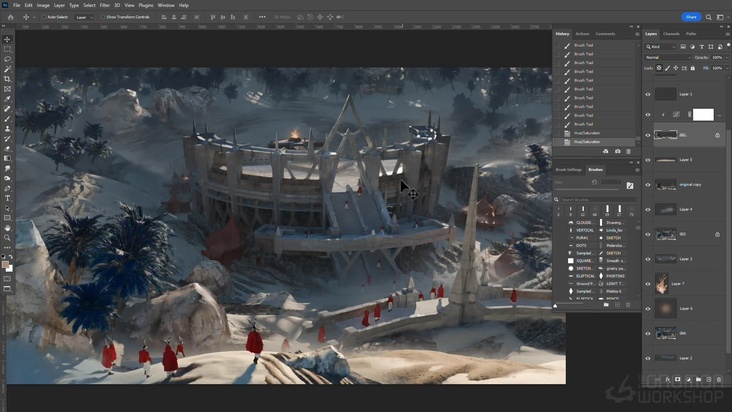The width and height of the screenshot is (732, 412).
Task: Create new brush group folder
Action: (606, 305)
